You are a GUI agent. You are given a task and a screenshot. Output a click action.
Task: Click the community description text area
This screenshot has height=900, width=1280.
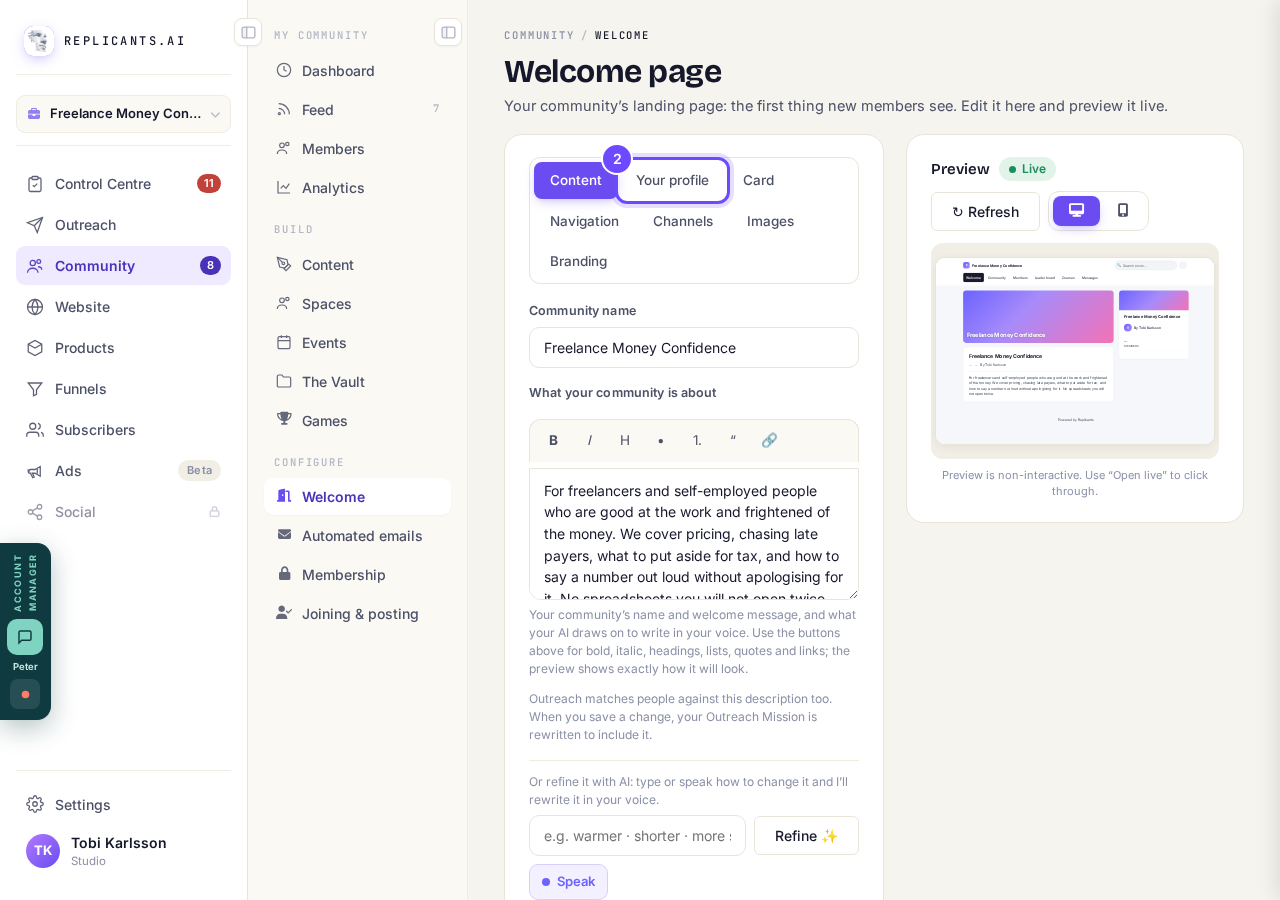point(694,534)
